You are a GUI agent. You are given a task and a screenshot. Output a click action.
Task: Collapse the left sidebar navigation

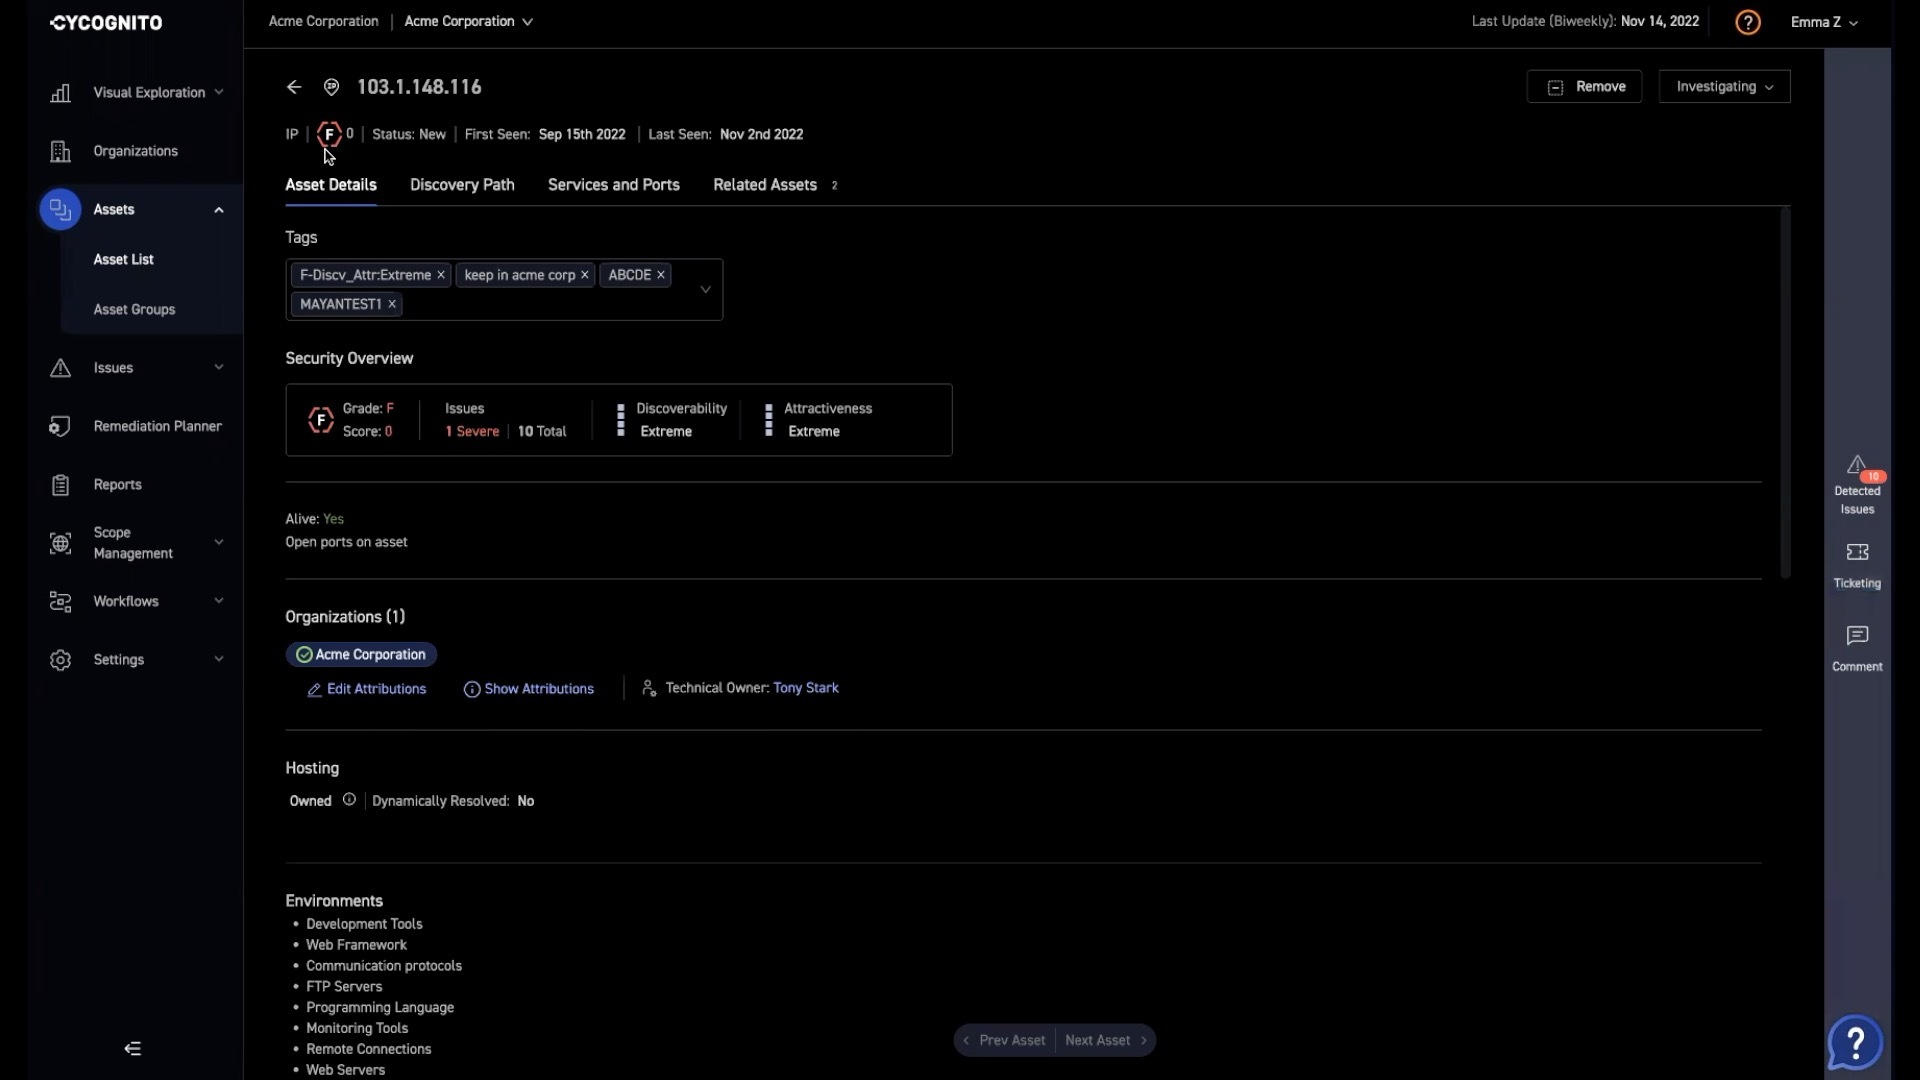pyautogui.click(x=132, y=1048)
